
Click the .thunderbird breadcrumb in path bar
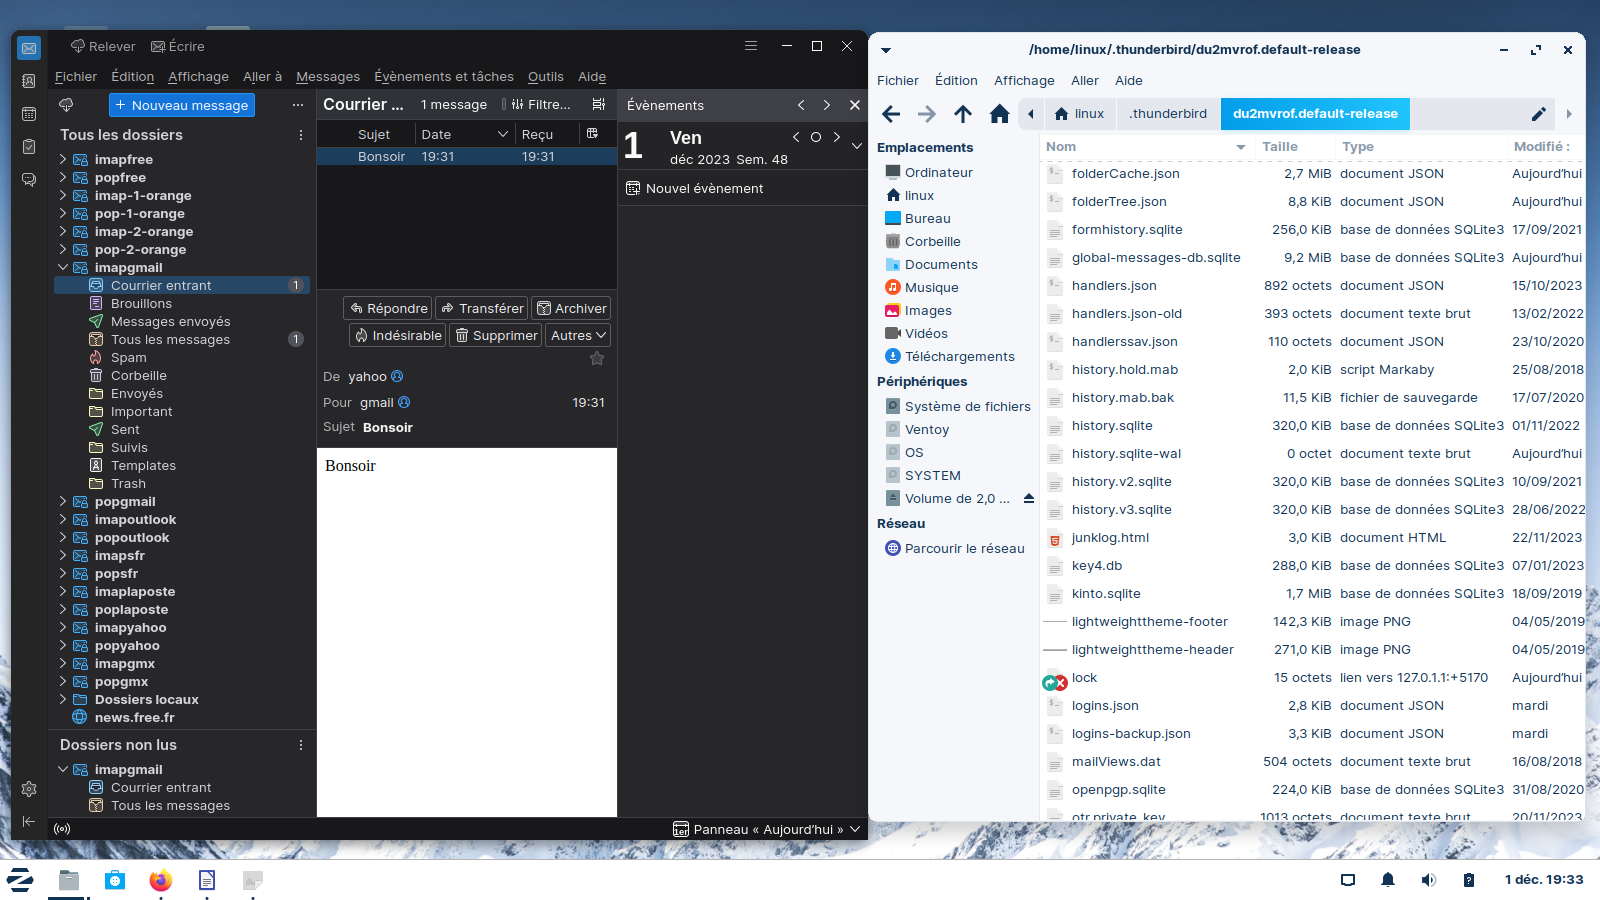click(x=1168, y=114)
